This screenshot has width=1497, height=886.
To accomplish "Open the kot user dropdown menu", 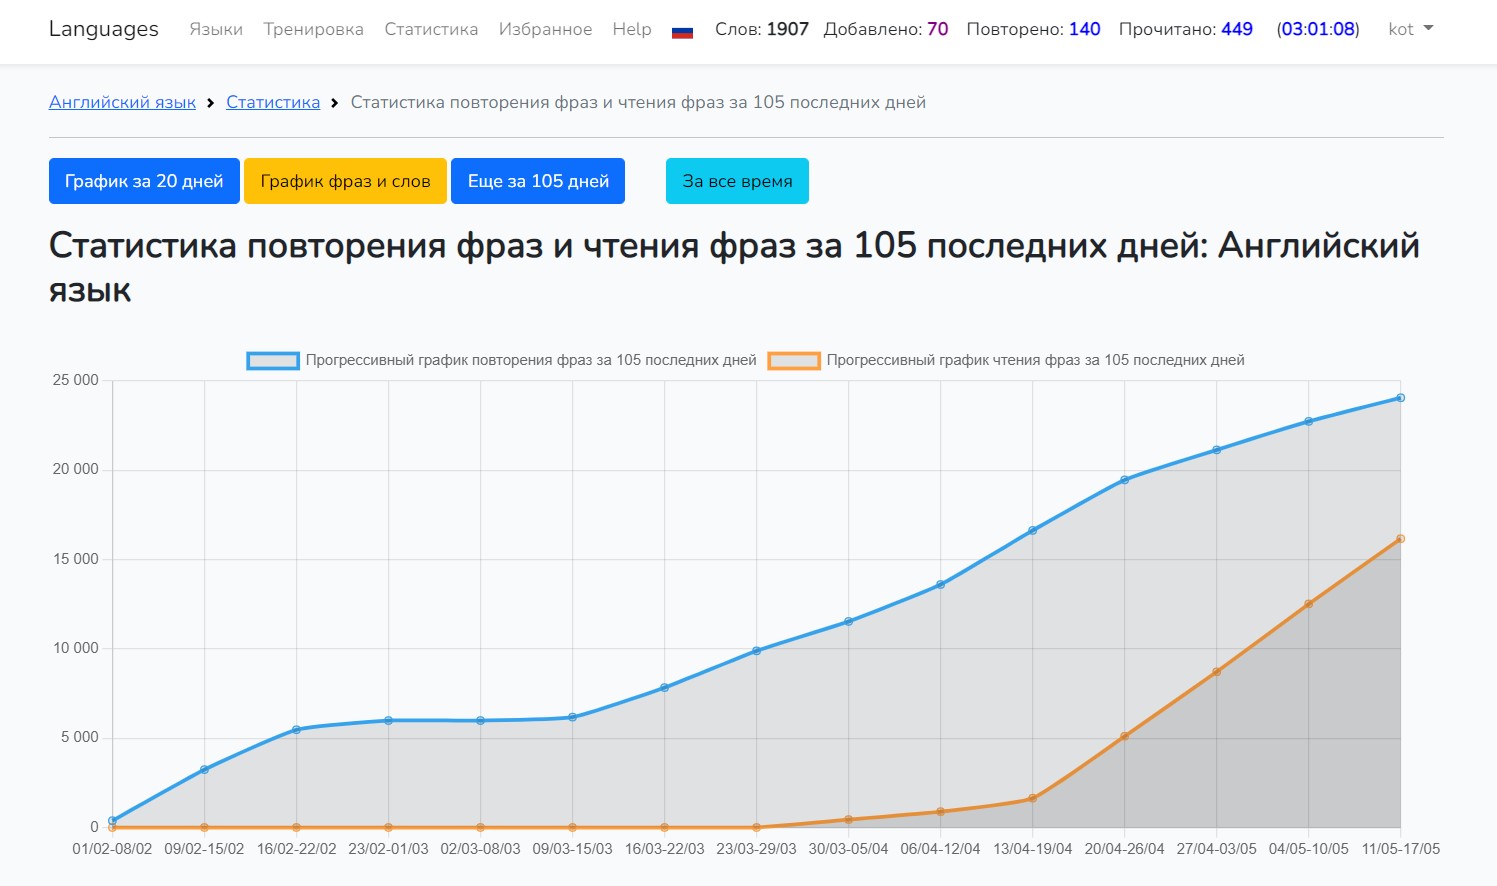I will click(1410, 29).
